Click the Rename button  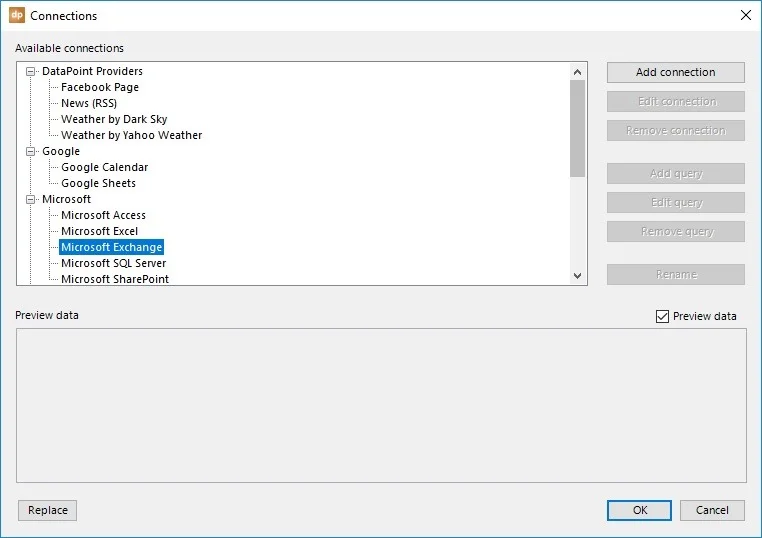click(x=675, y=275)
